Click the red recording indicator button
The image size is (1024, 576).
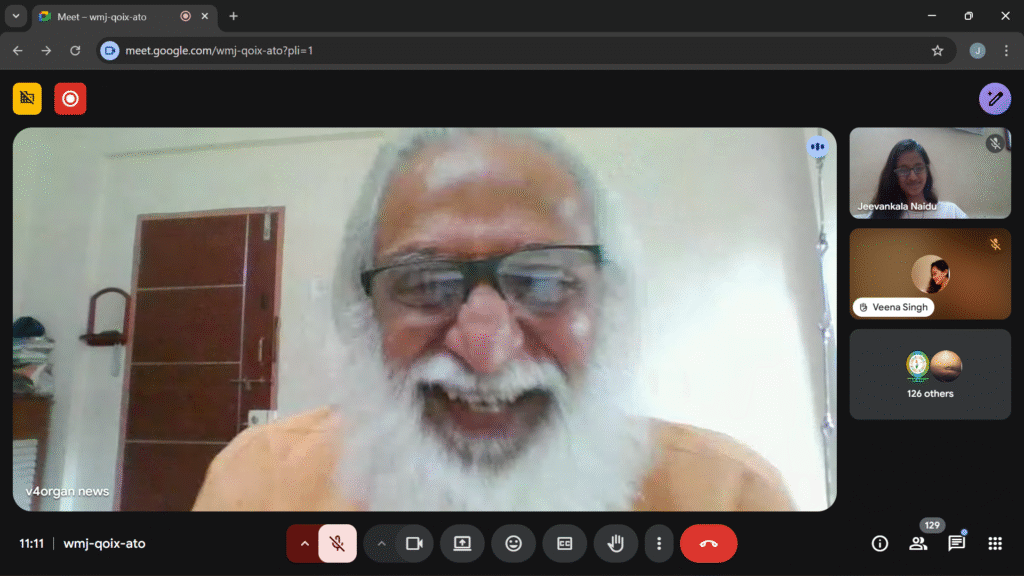(x=70, y=98)
